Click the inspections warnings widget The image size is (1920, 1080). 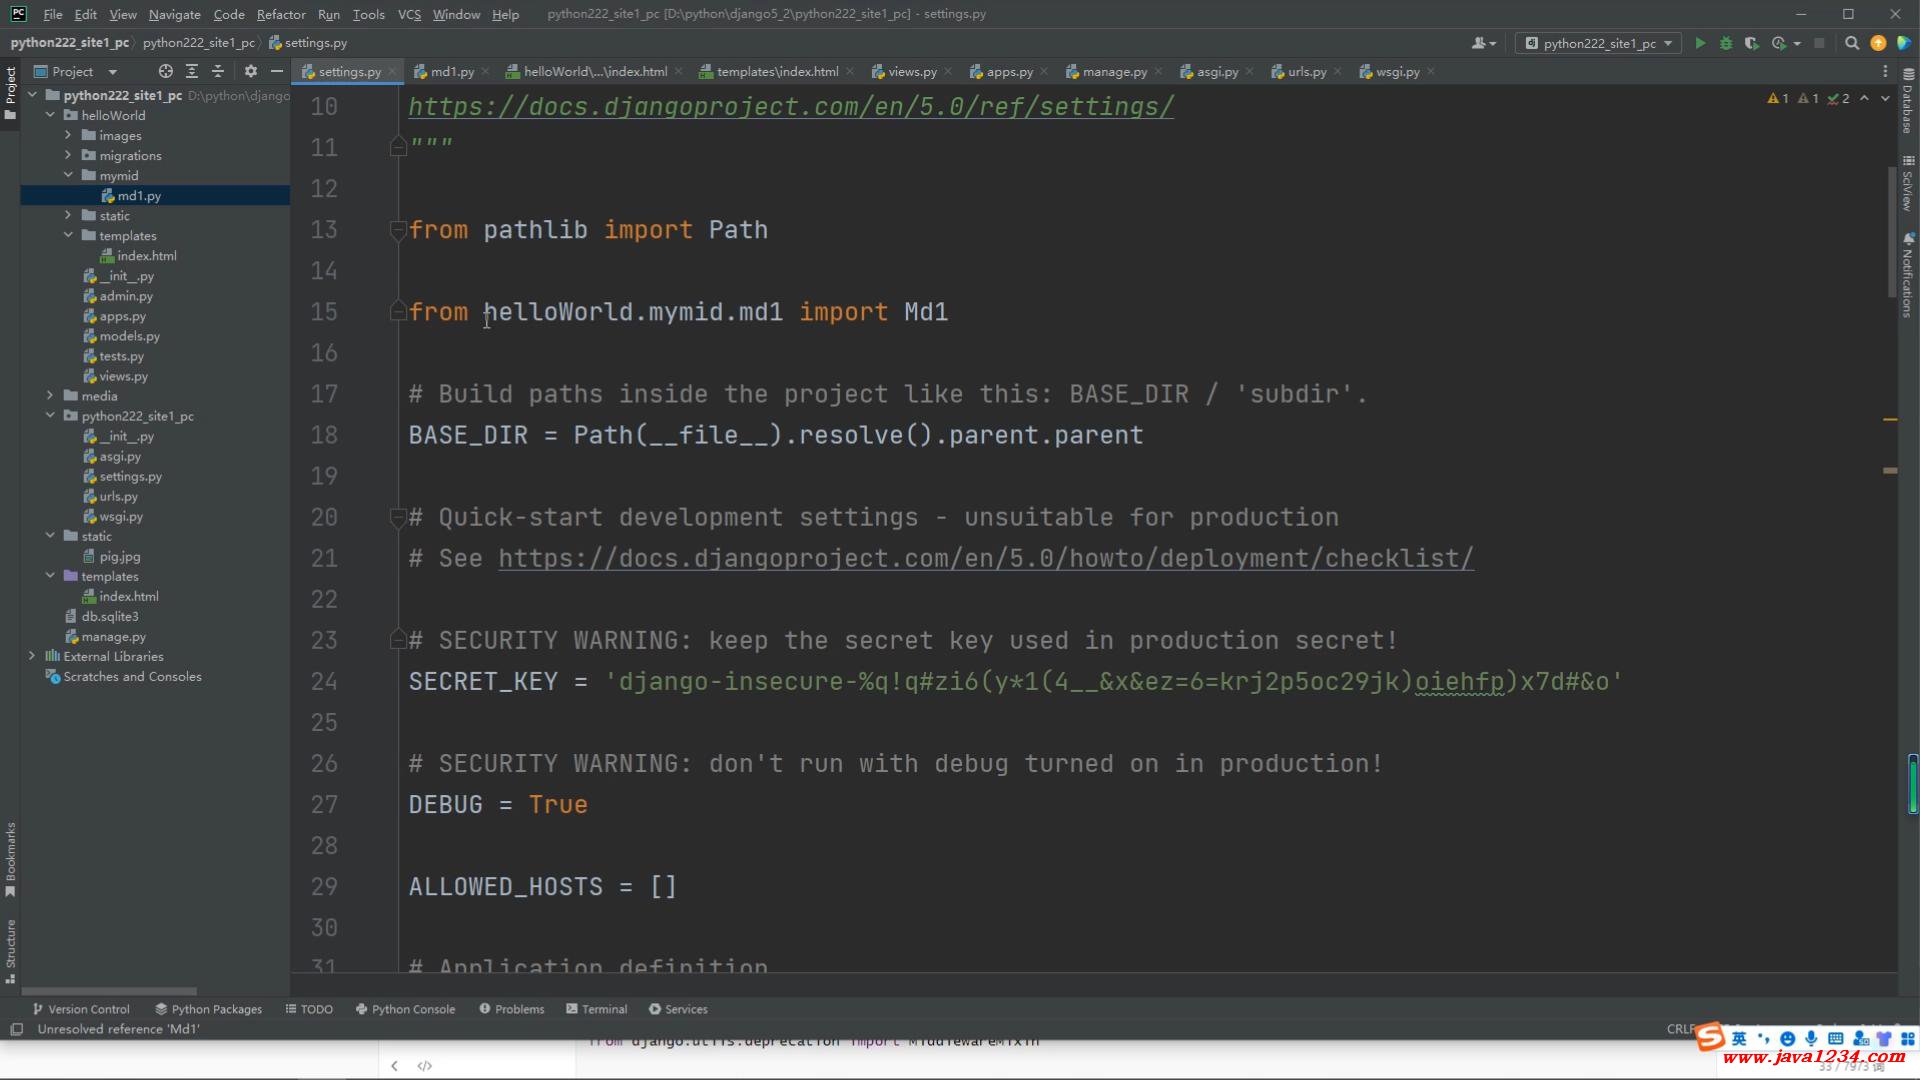(x=1808, y=98)
